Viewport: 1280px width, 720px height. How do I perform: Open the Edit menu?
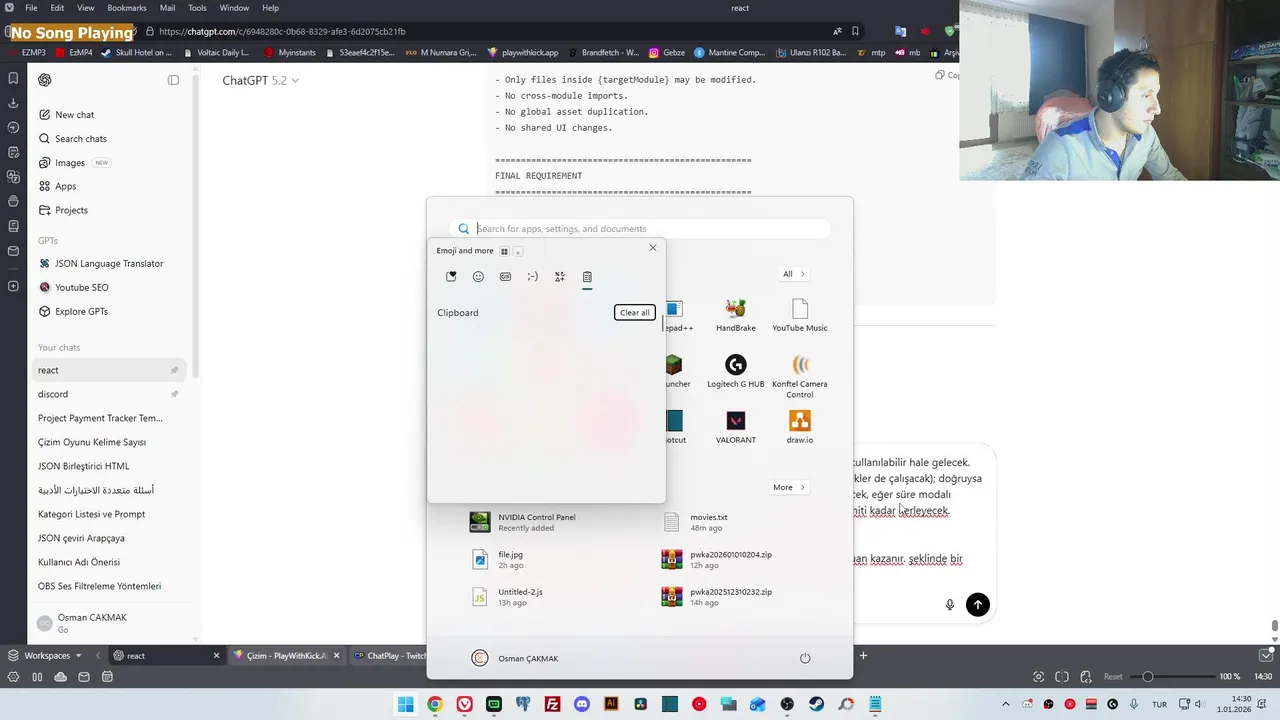click(x=57, y=8)
